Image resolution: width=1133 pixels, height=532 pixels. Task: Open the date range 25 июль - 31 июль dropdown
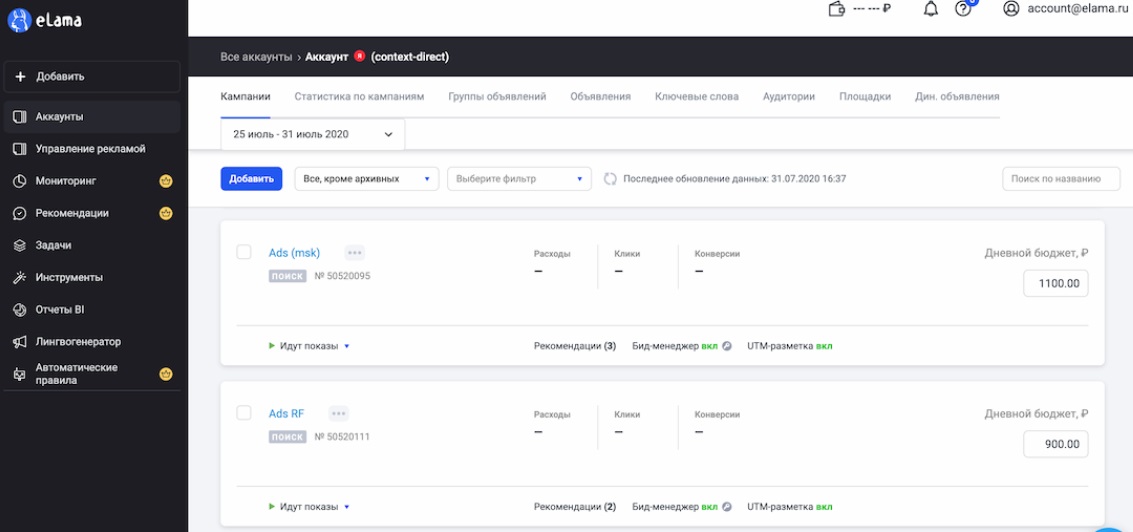coord(313,134)
